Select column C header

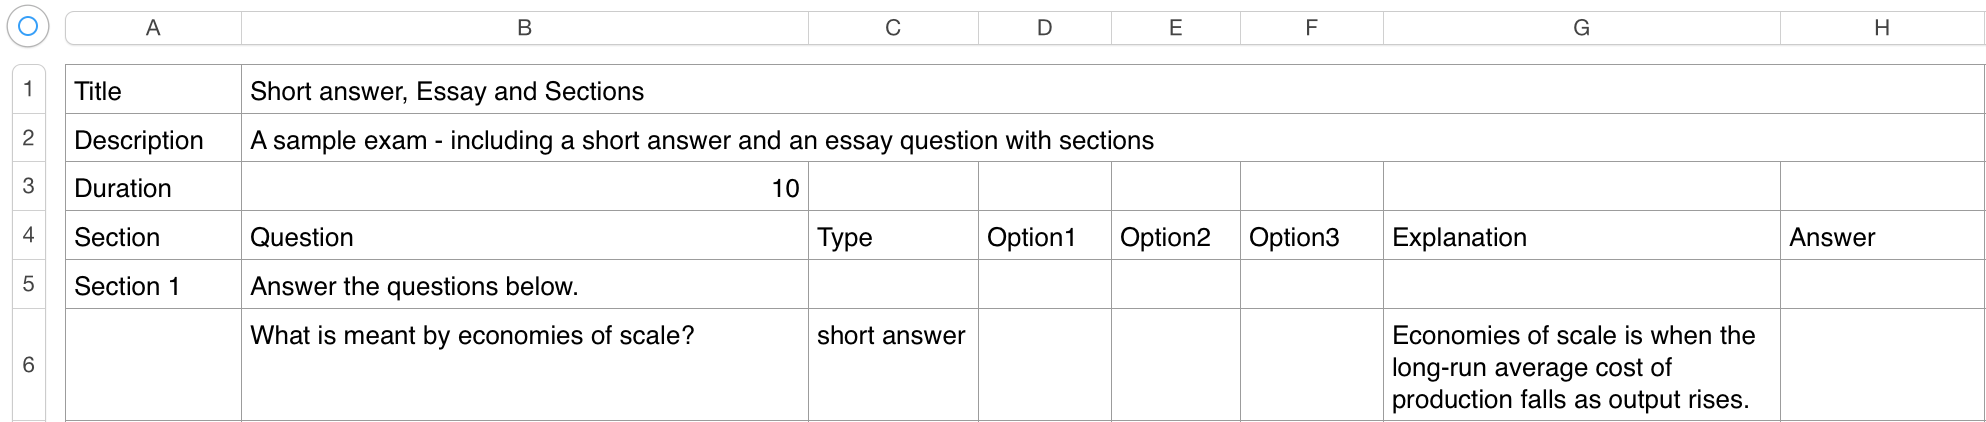[893, 28]
